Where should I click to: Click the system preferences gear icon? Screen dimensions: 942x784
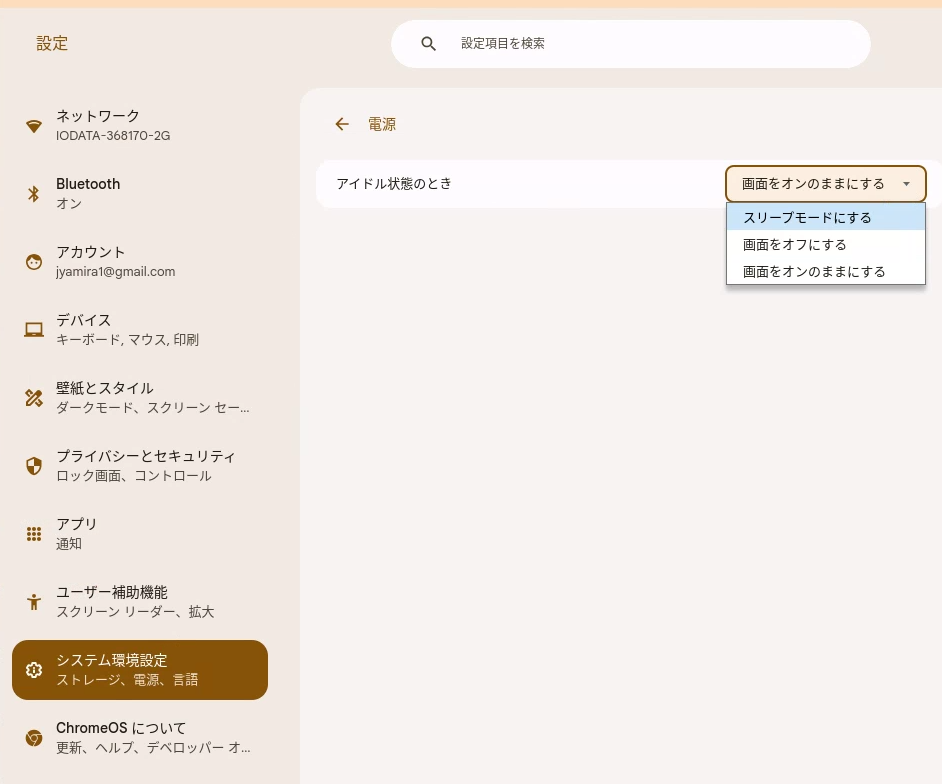coord(34,670)
